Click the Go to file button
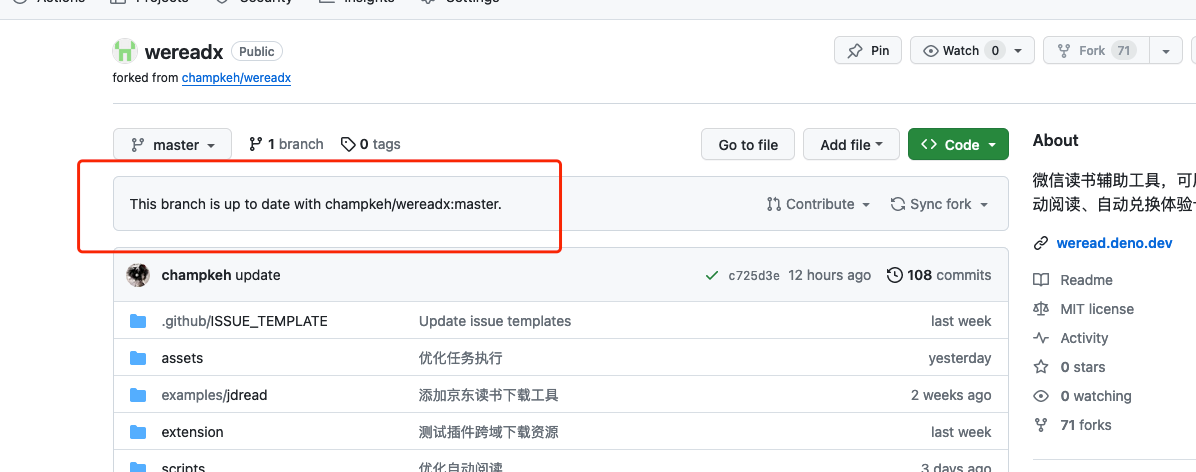This screenshot has width=1196, height=472. point(748,144)
